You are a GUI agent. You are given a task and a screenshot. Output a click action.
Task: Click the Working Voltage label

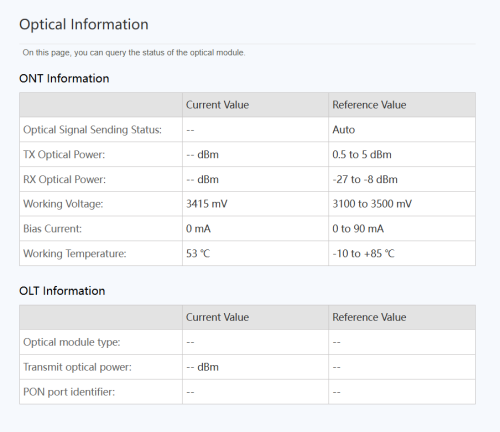pyautogui.click(x=63, y=204)
